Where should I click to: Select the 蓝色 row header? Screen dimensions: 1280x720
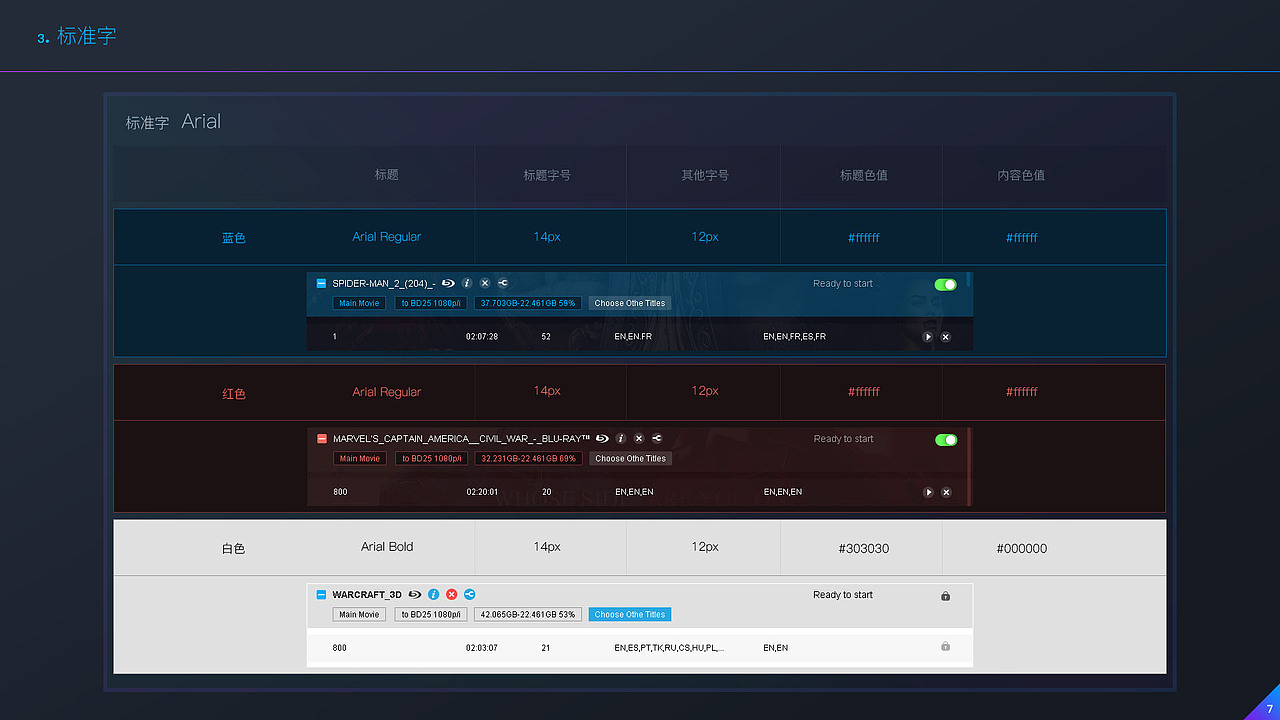tap(233, 237)
